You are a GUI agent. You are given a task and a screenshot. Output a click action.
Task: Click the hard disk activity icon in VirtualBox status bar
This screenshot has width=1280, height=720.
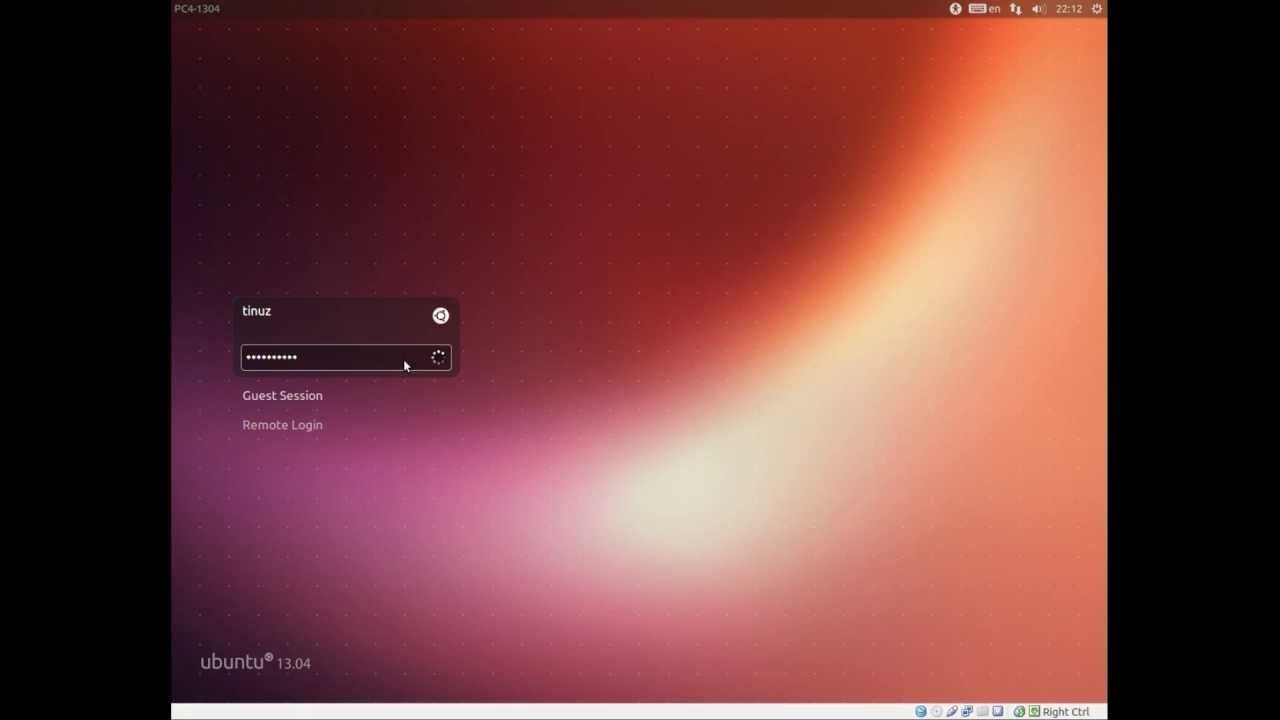tap(921, 711)
